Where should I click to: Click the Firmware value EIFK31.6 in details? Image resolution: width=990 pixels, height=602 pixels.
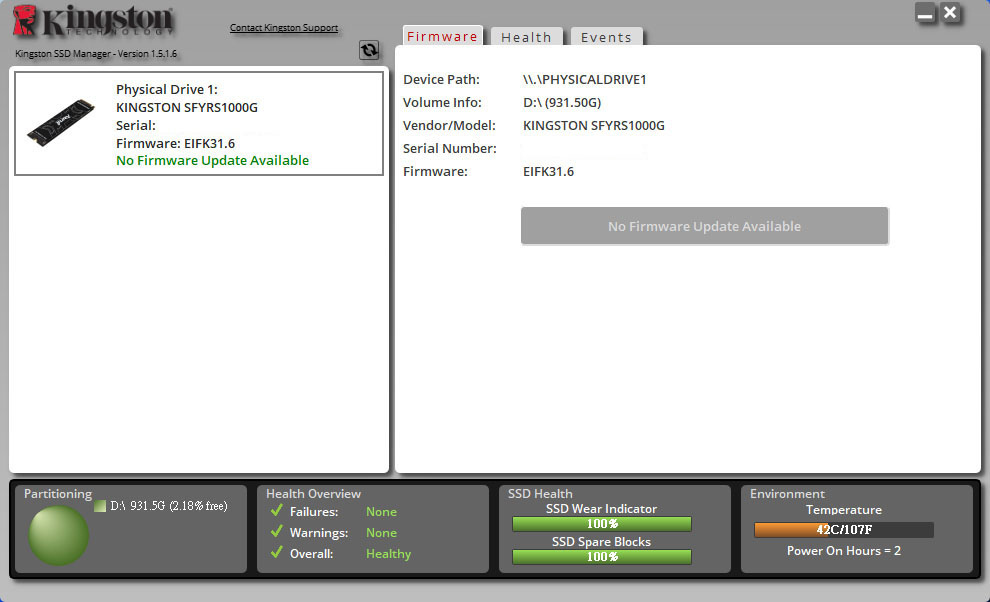click(549, 172)
